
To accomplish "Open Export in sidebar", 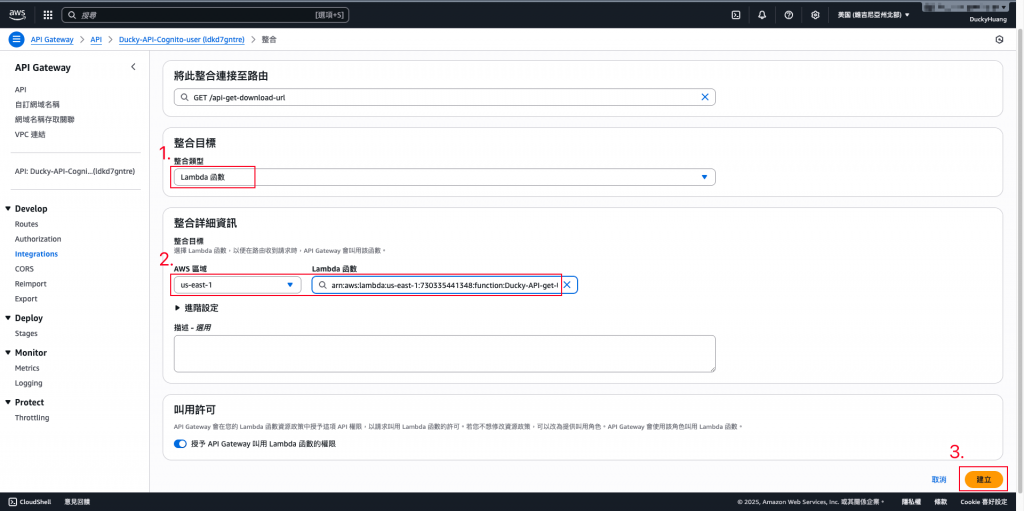I will [26, 299].
